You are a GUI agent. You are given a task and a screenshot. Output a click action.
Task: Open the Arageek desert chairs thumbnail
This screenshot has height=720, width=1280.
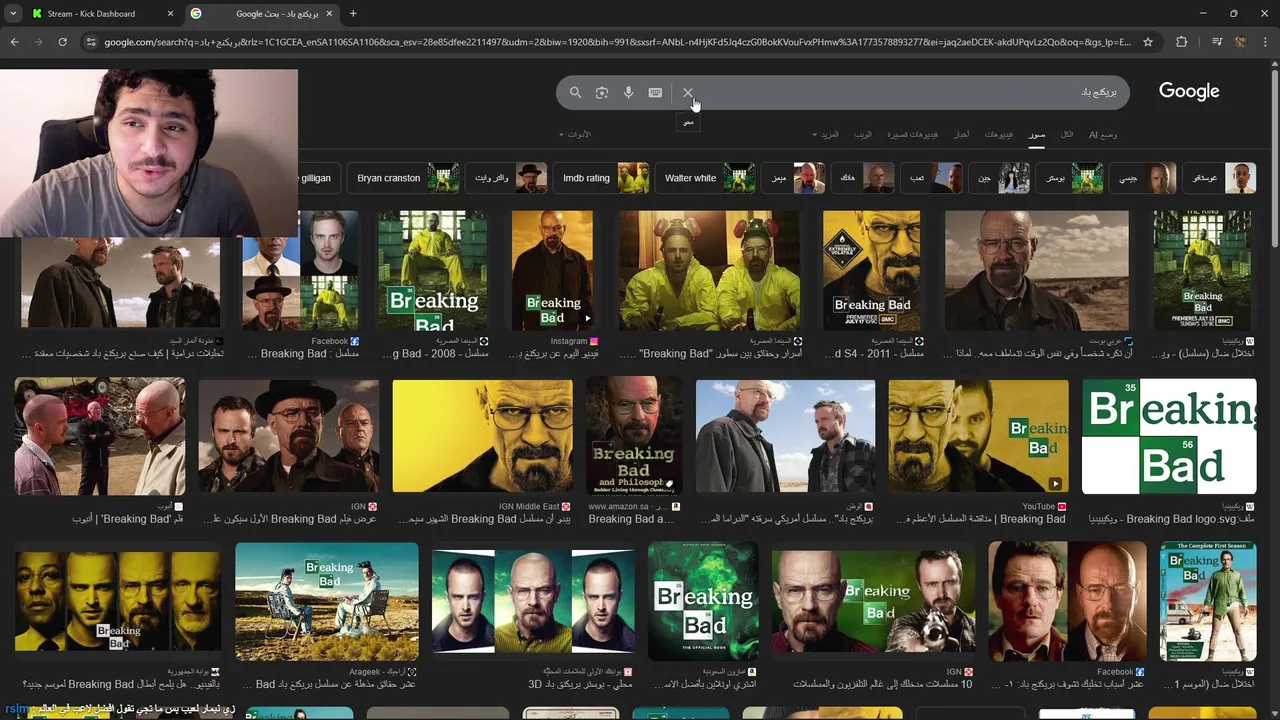[326, 601]
